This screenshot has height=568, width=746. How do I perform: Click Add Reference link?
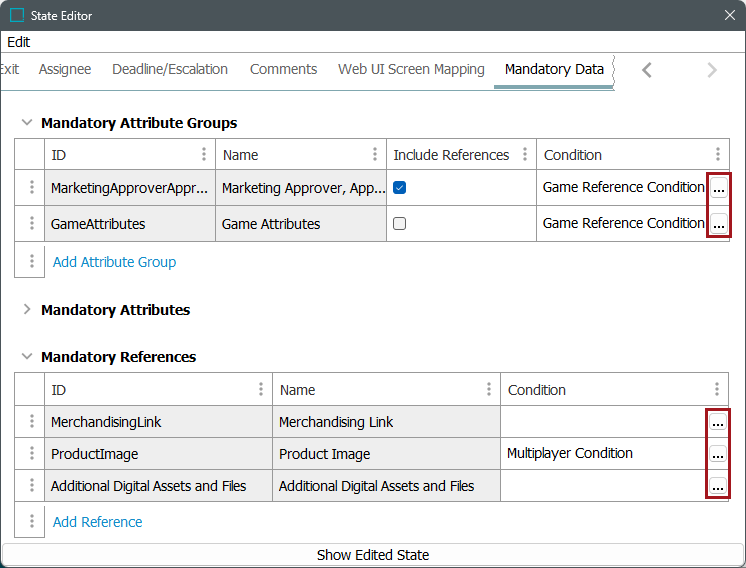coord(98,522)
